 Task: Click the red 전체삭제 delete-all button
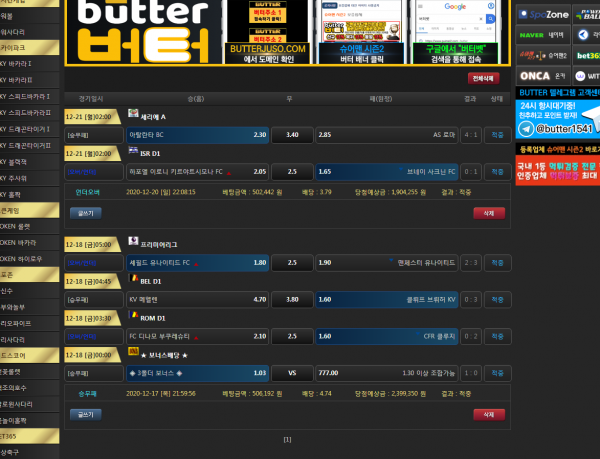482,78
